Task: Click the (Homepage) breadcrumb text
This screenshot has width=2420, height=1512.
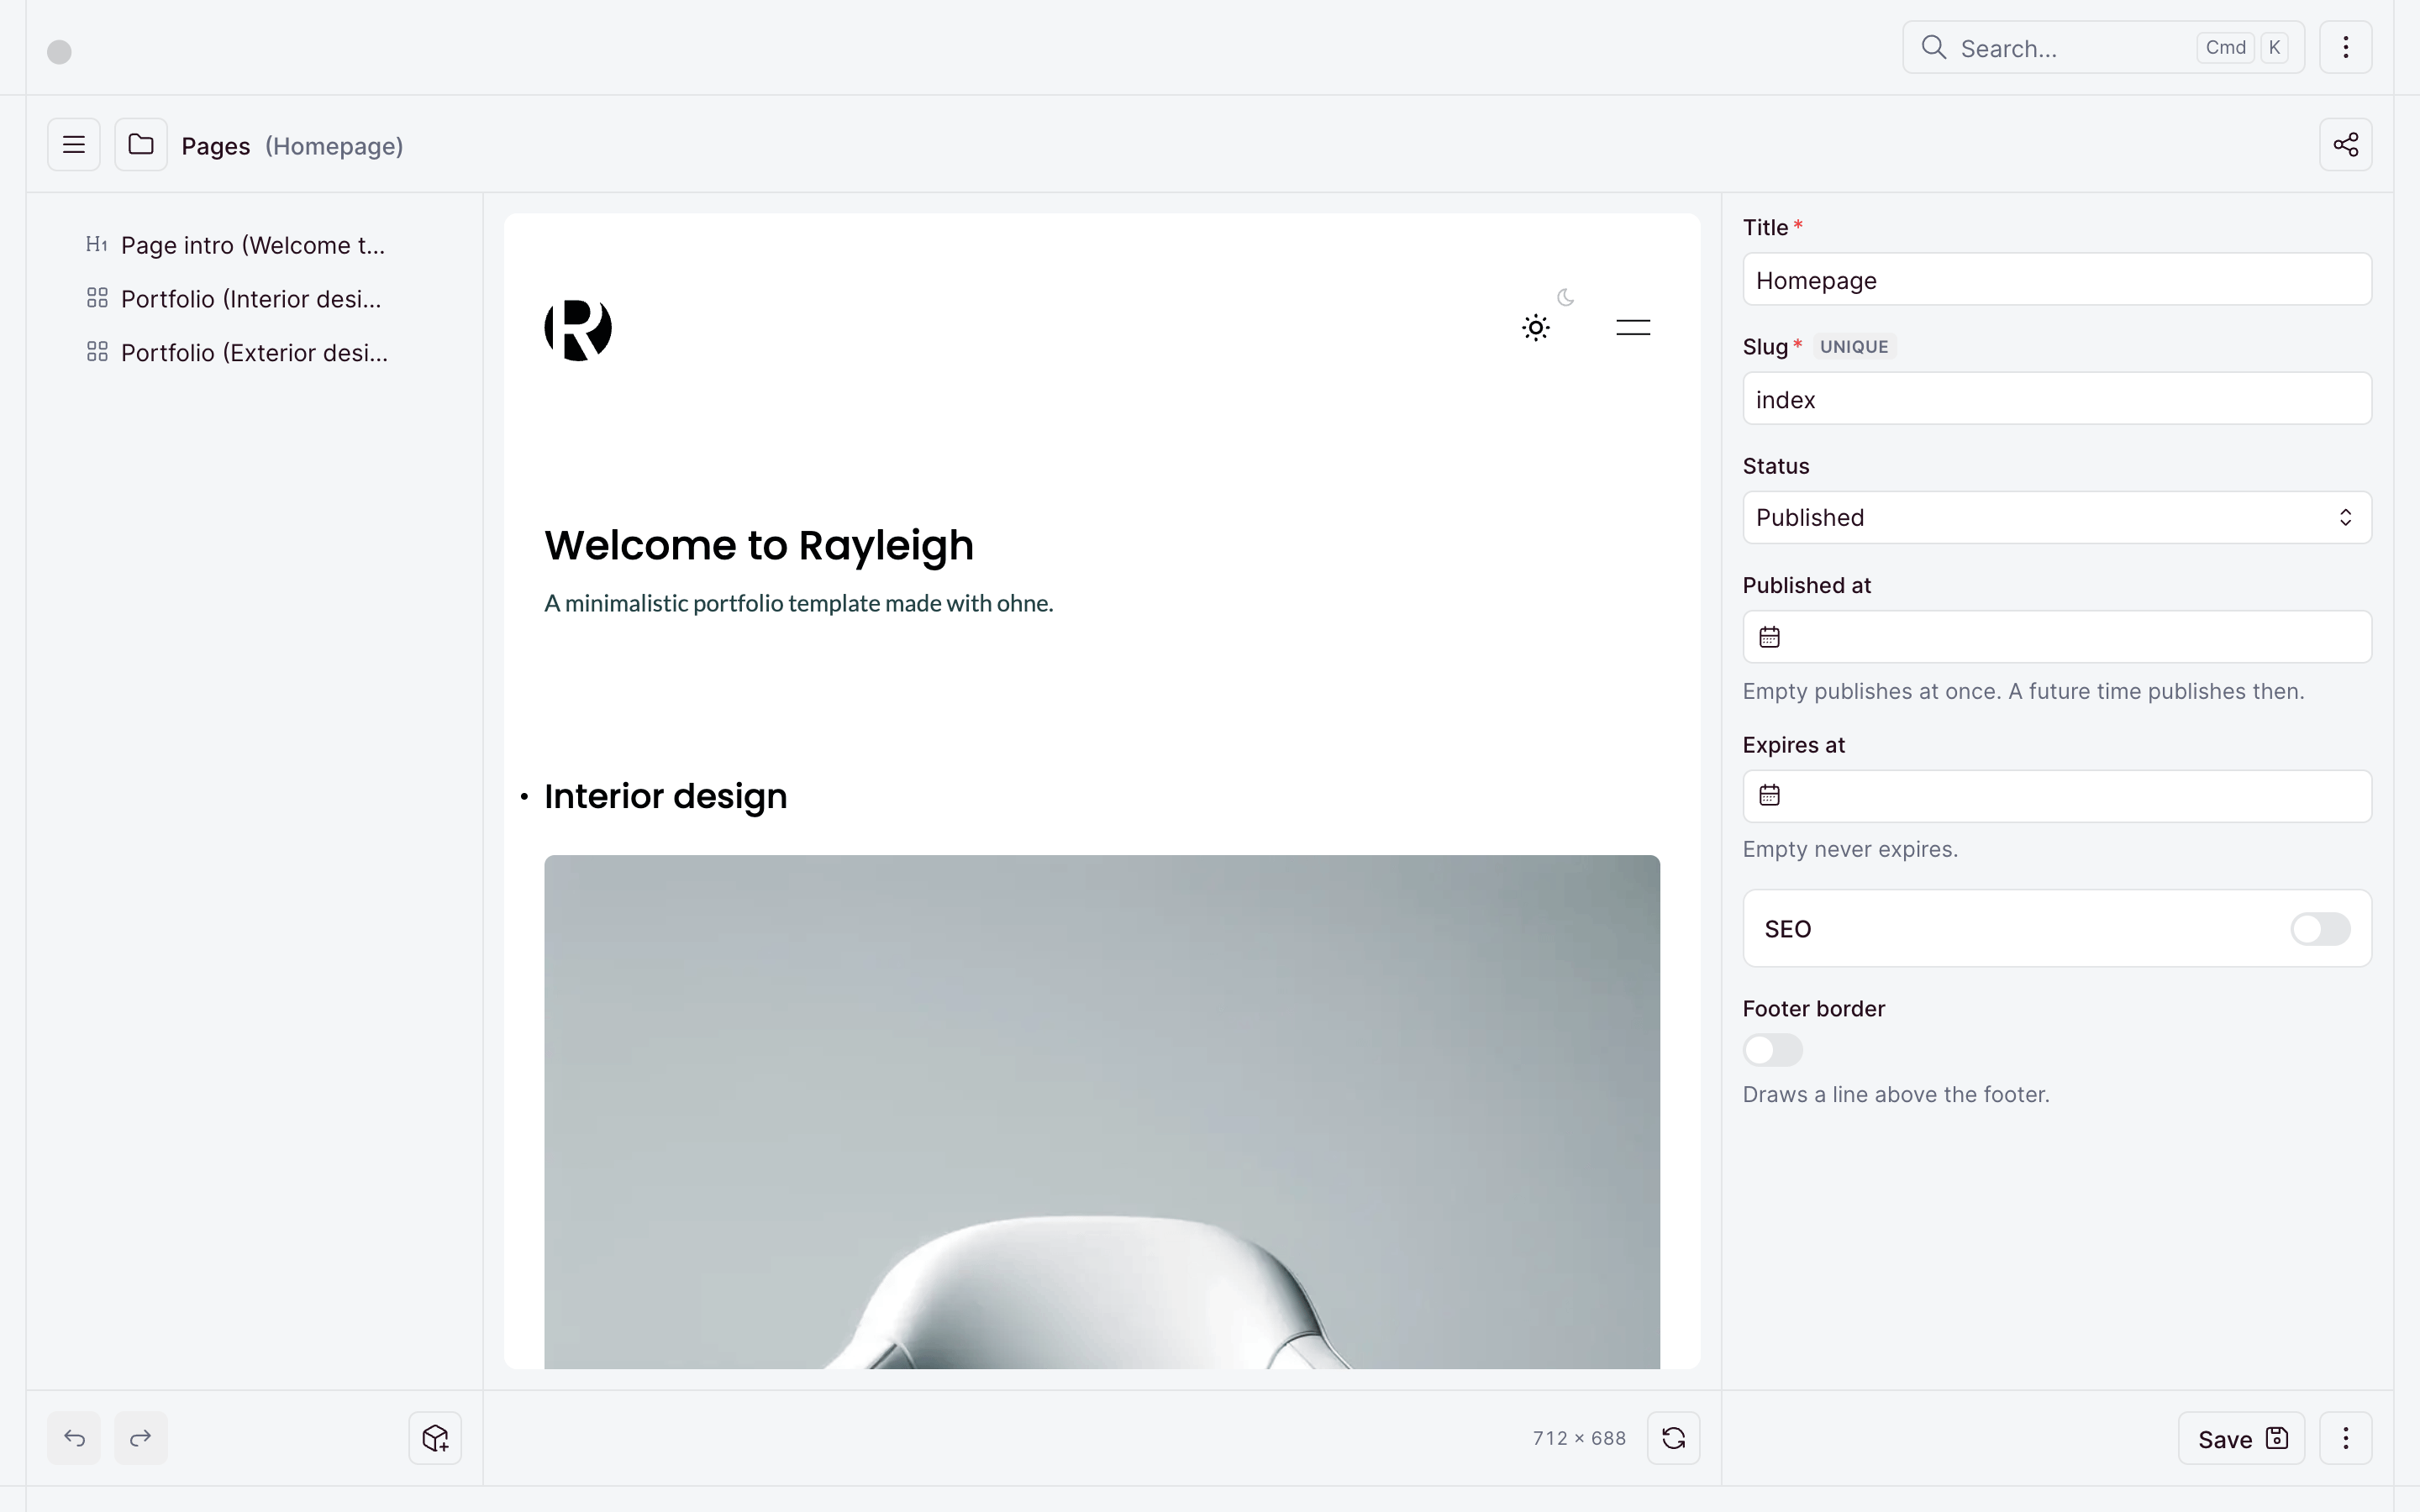Action: coord(334,146)
